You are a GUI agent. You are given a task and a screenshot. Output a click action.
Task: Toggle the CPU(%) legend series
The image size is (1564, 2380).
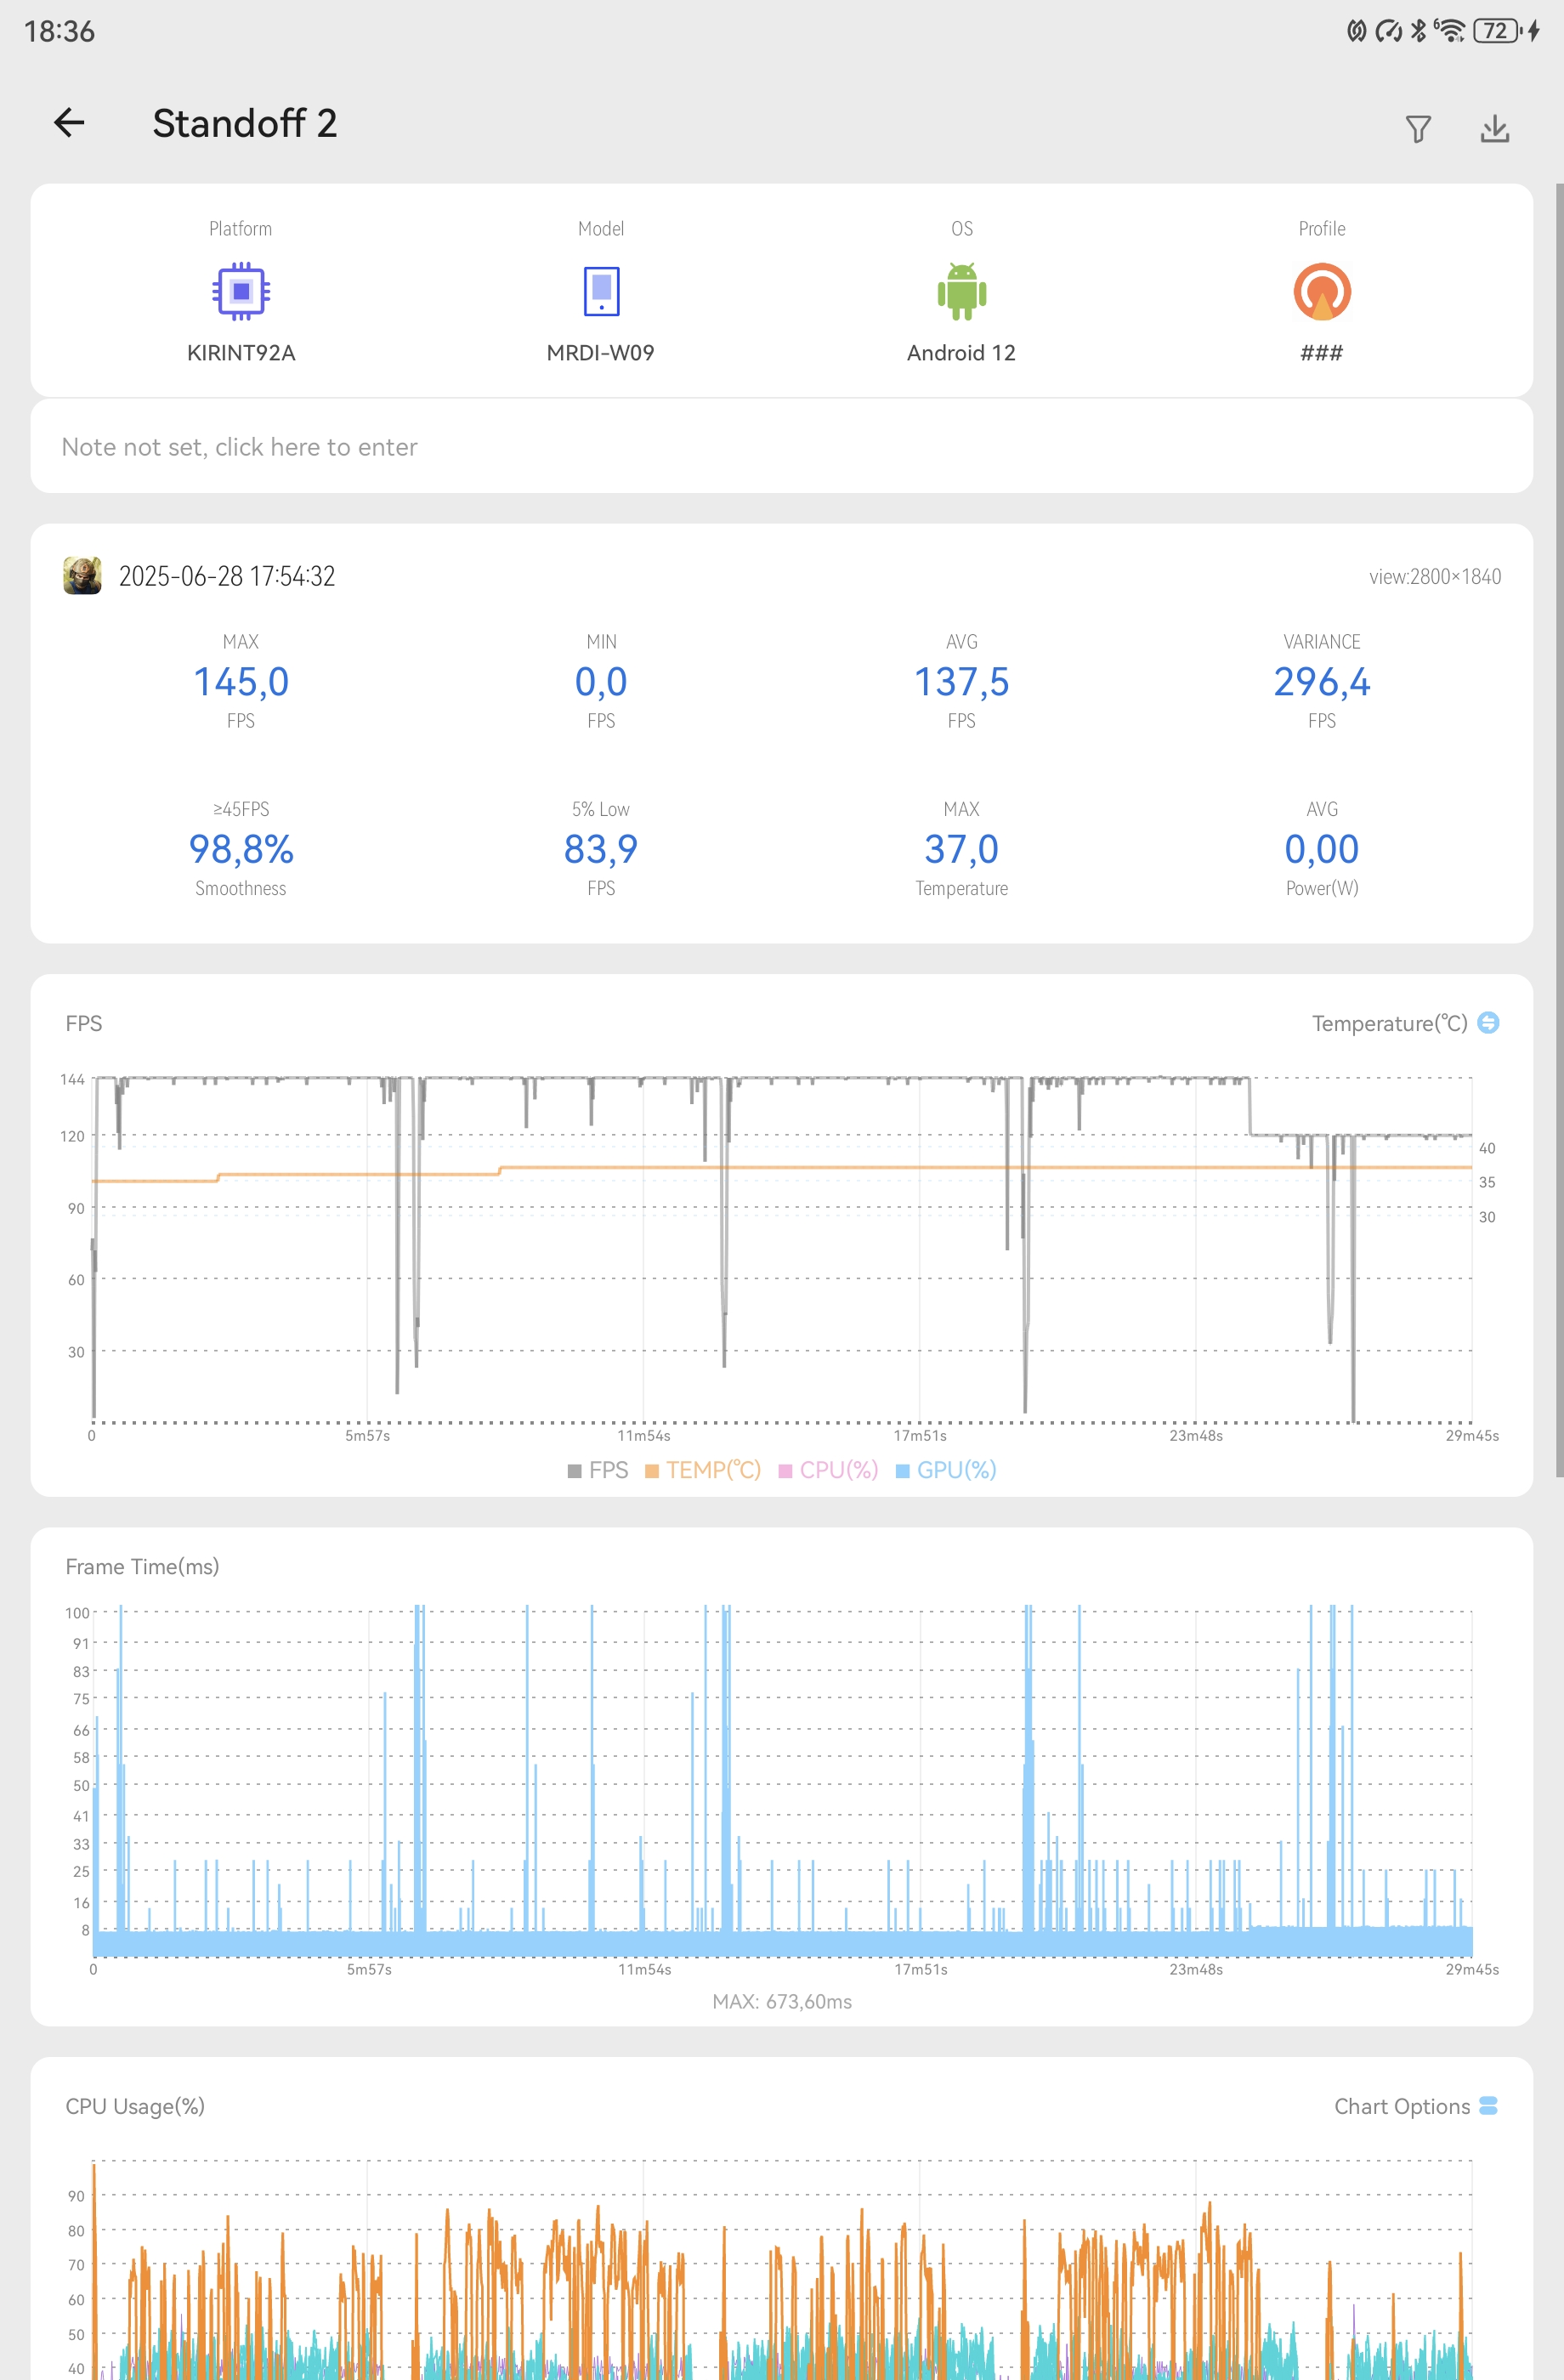pyautogui.click(x=828, y=1470)
